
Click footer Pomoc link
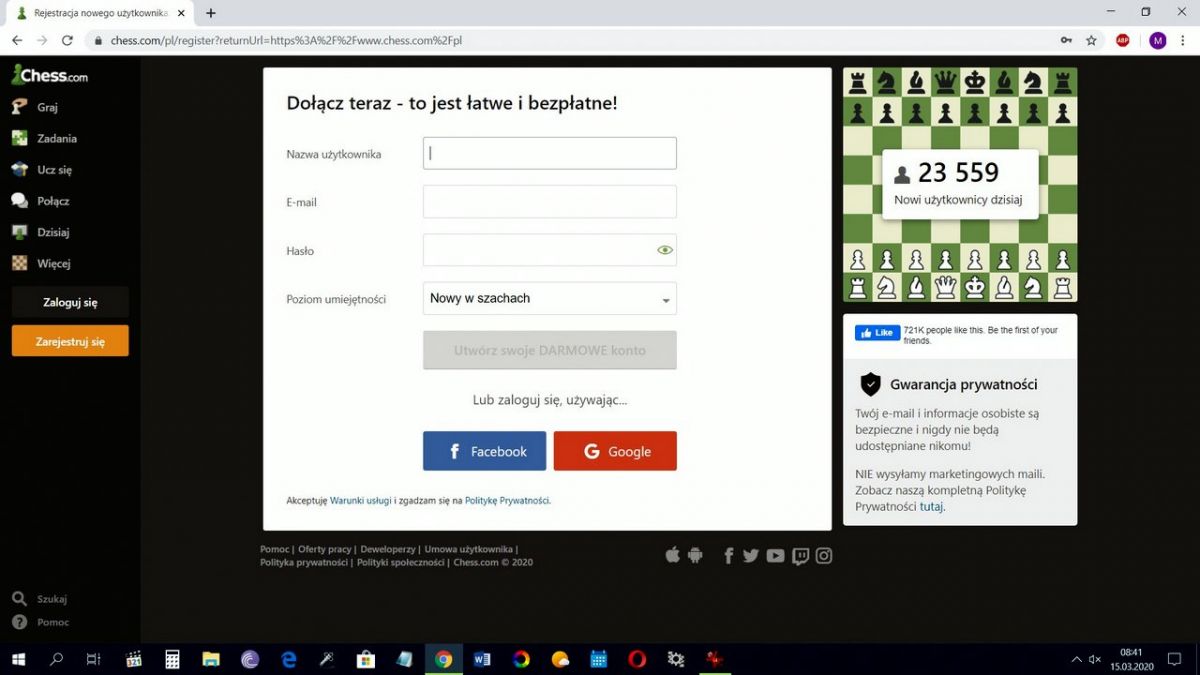point(274,549)
